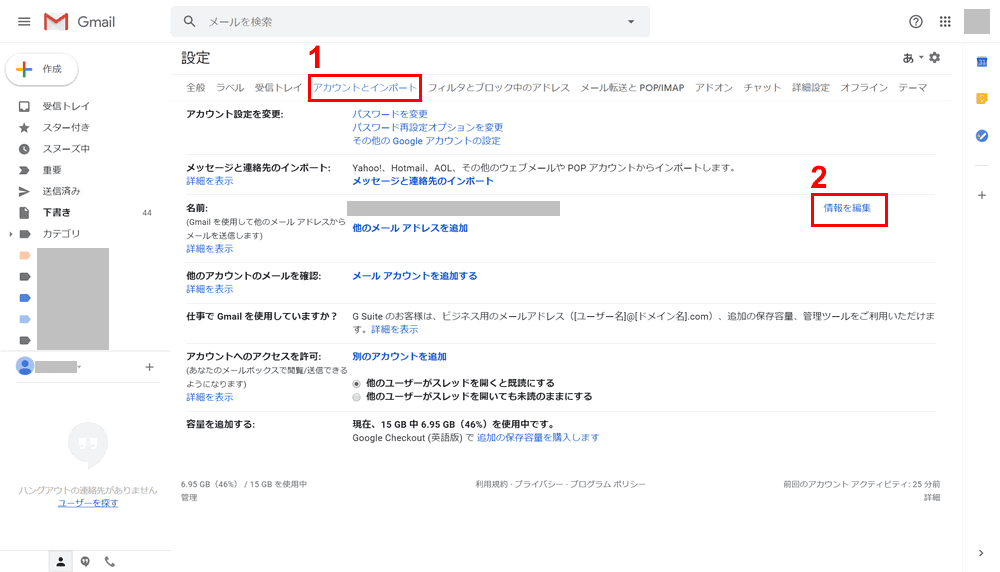
Task: Switch to the ラベル tab
Action: [230, 87]
